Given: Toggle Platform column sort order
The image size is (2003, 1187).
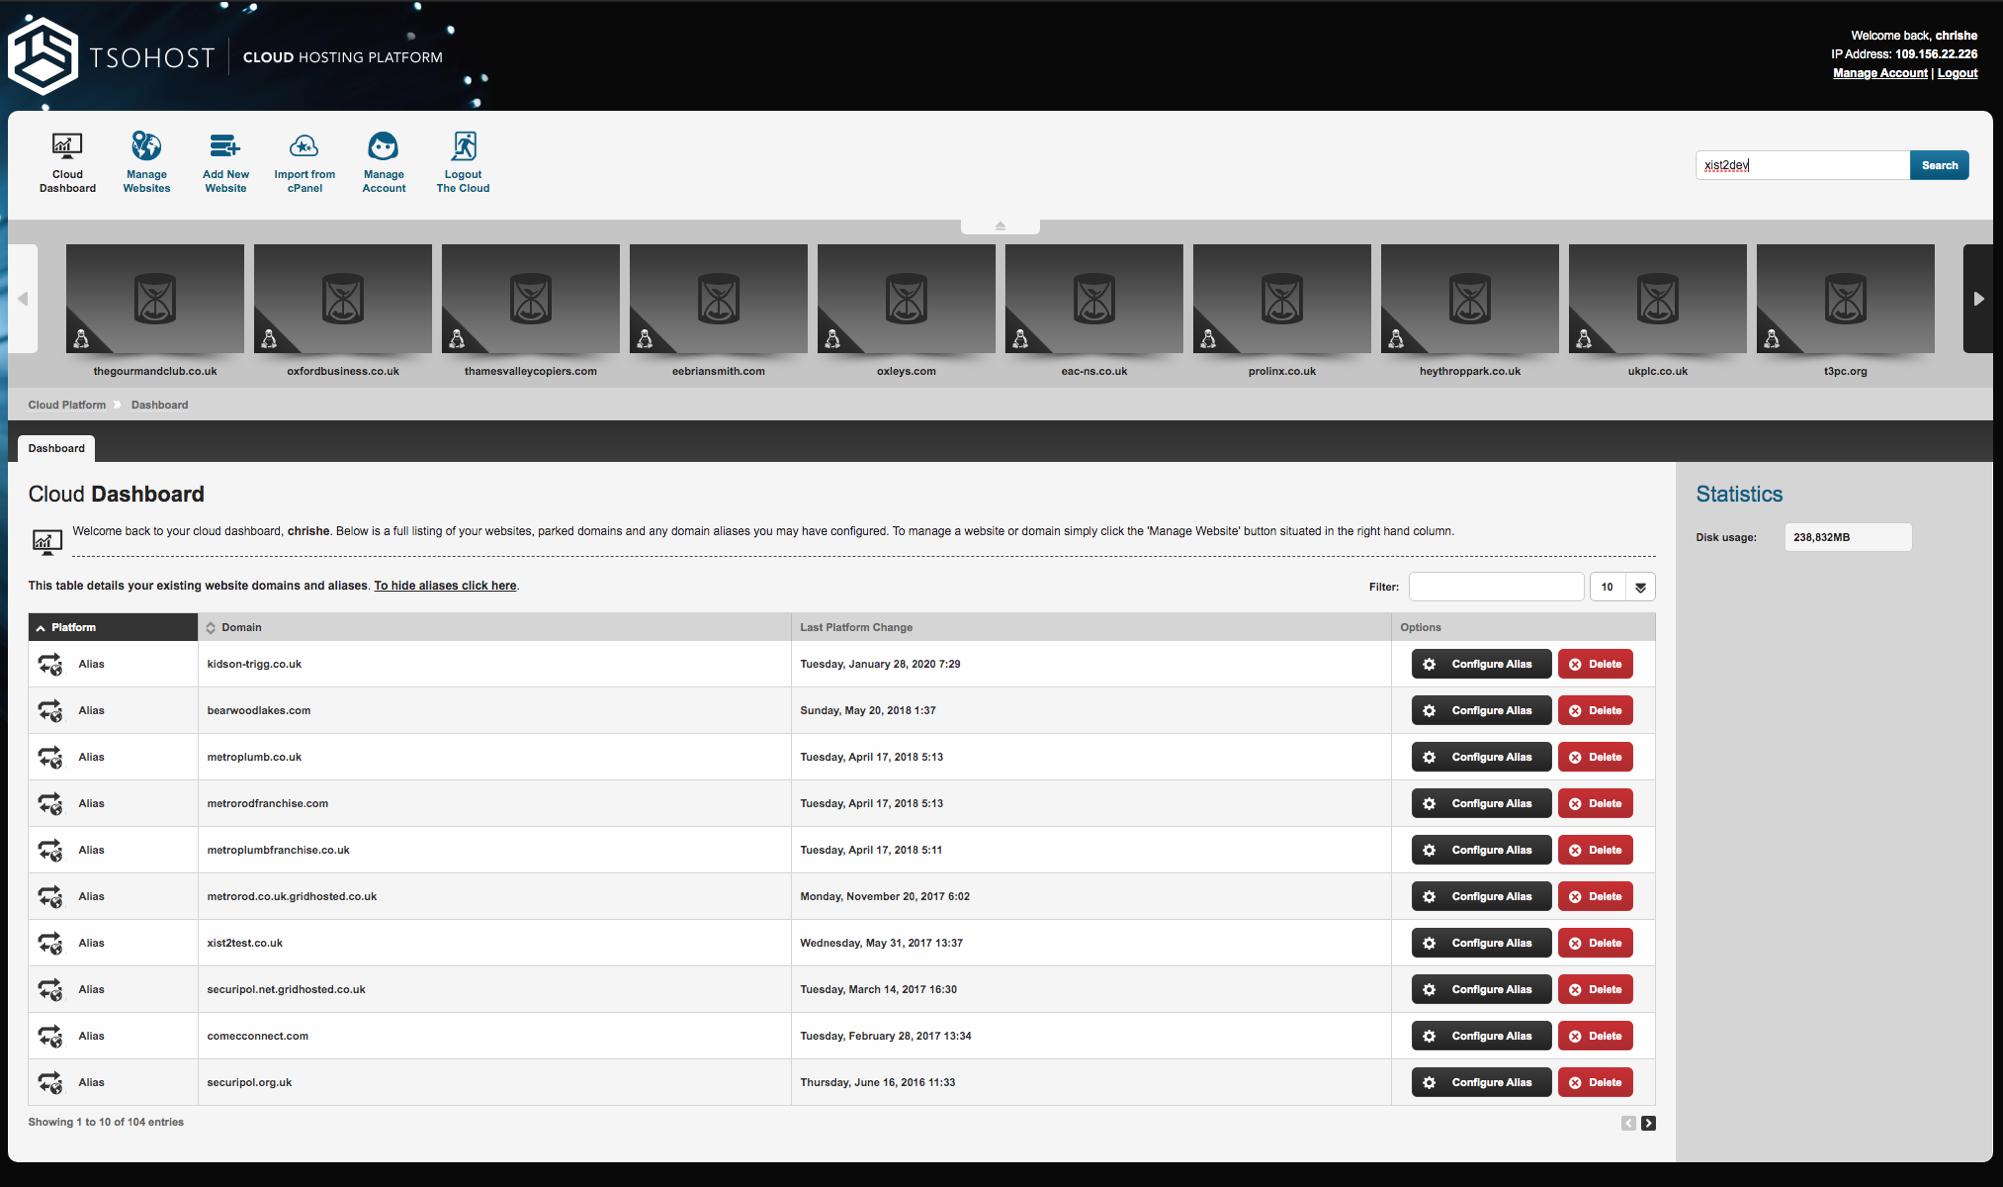Looking at the screenshot, I should 73,628.
